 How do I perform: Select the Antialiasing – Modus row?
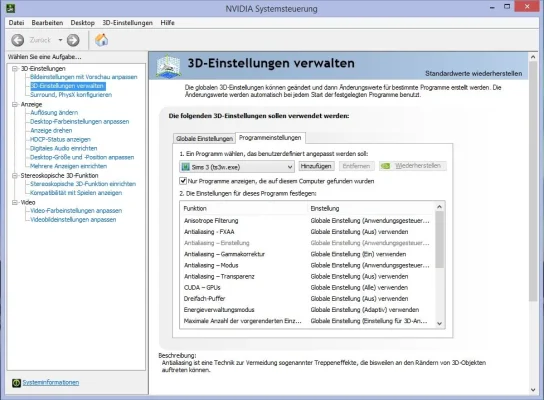pos(307,265)
